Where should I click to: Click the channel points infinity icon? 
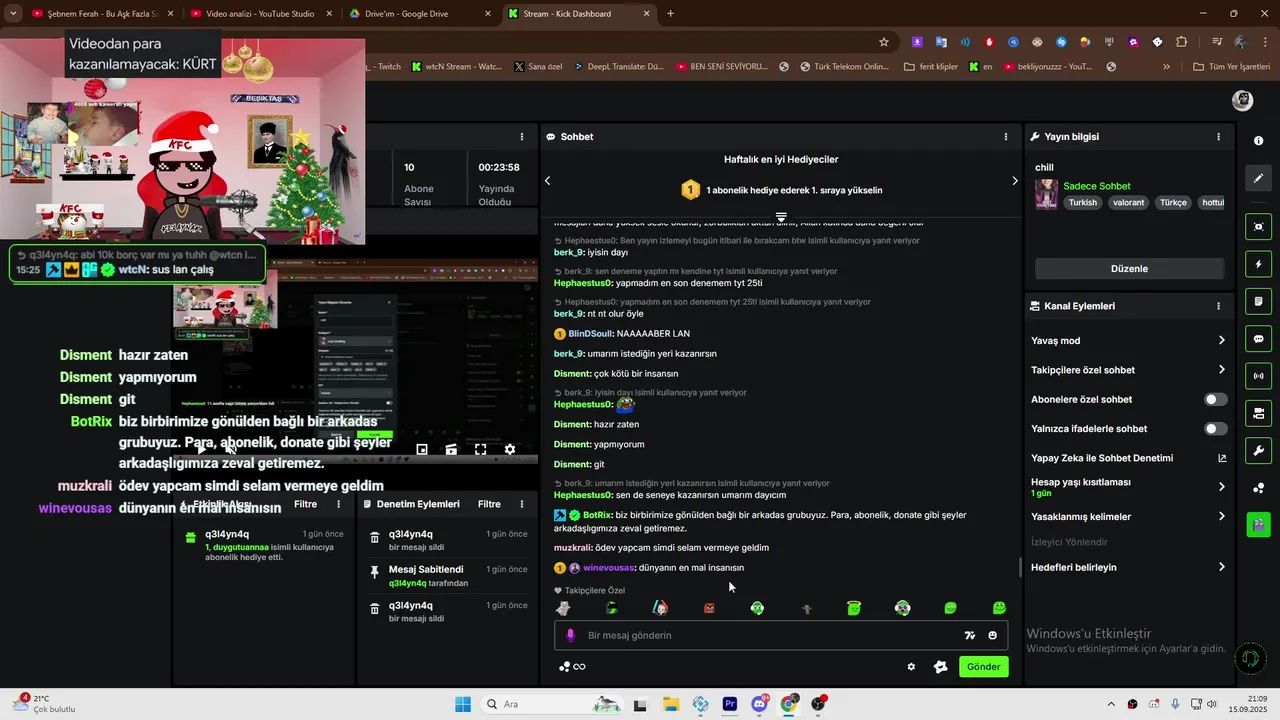[x=572, y=667]
